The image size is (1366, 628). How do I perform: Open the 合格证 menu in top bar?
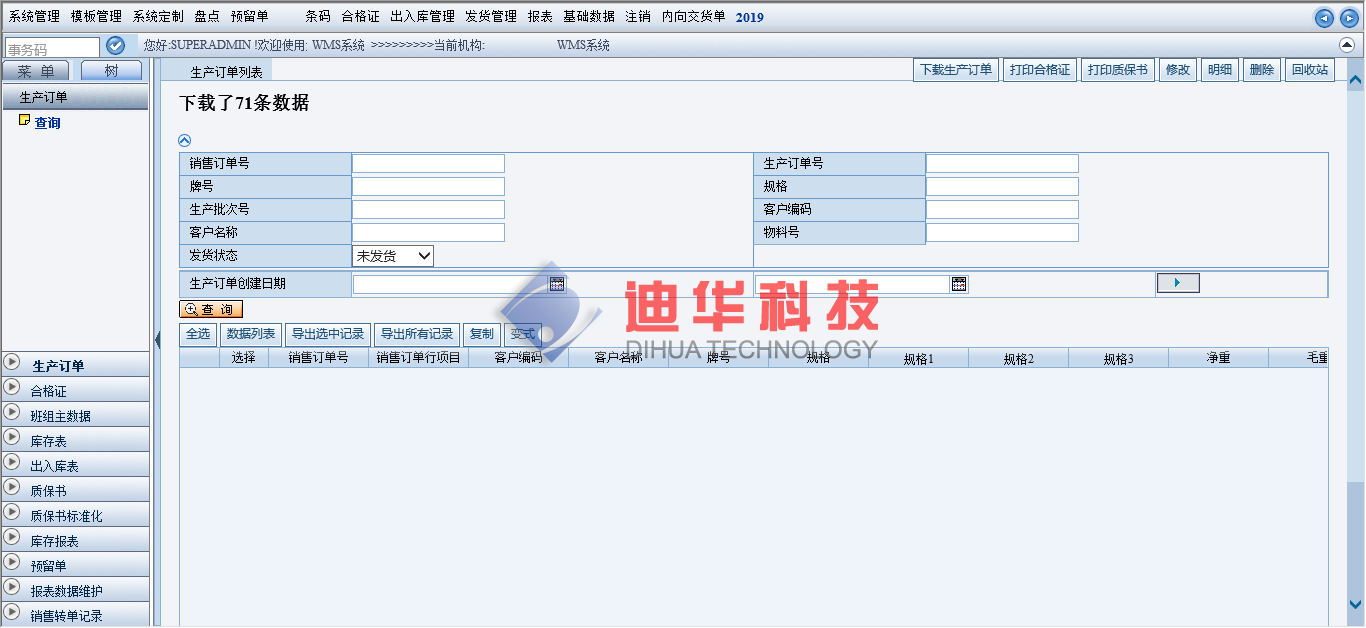(x=360, y=17)
